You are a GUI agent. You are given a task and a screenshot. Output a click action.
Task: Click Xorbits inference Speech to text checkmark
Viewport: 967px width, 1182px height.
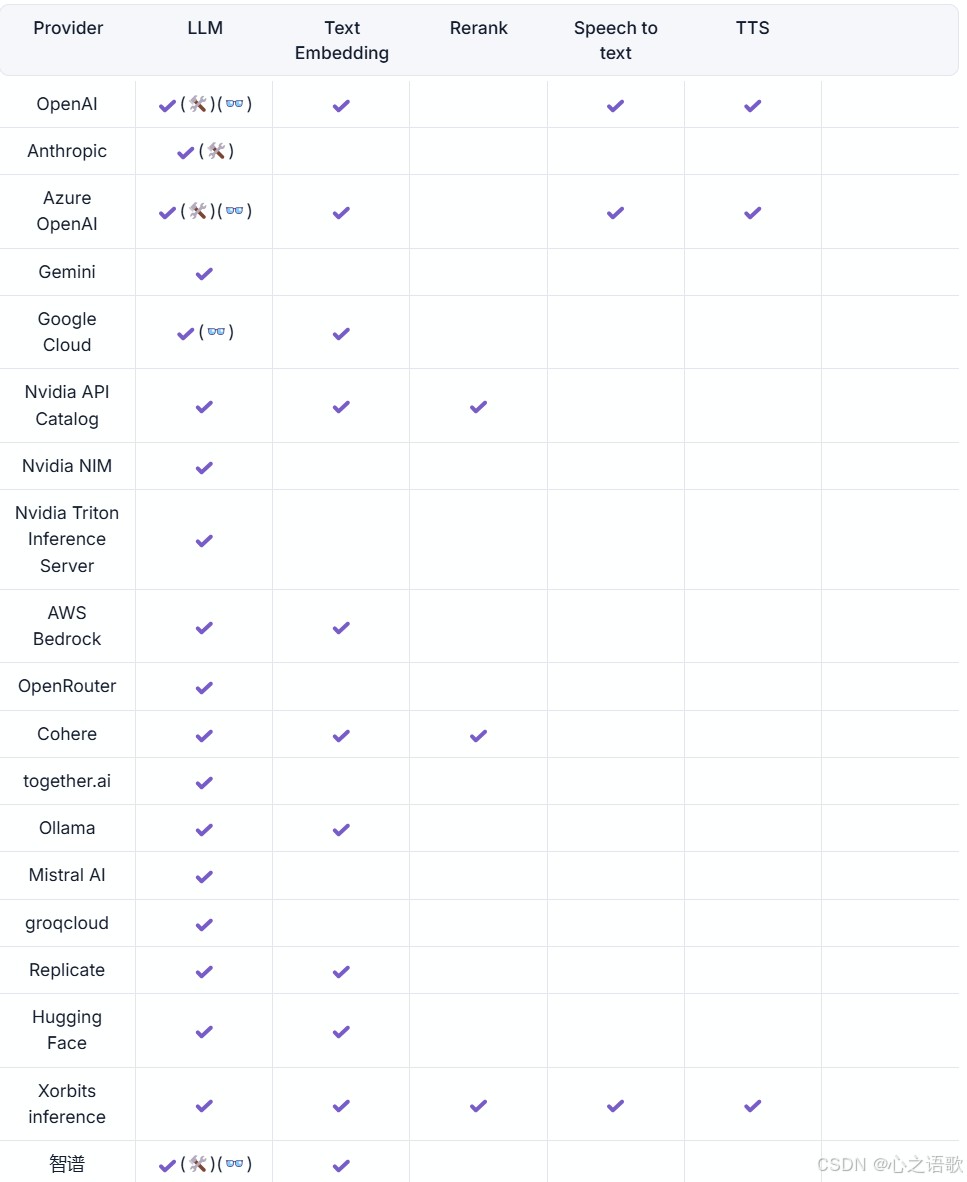(x=615, y=1105)
